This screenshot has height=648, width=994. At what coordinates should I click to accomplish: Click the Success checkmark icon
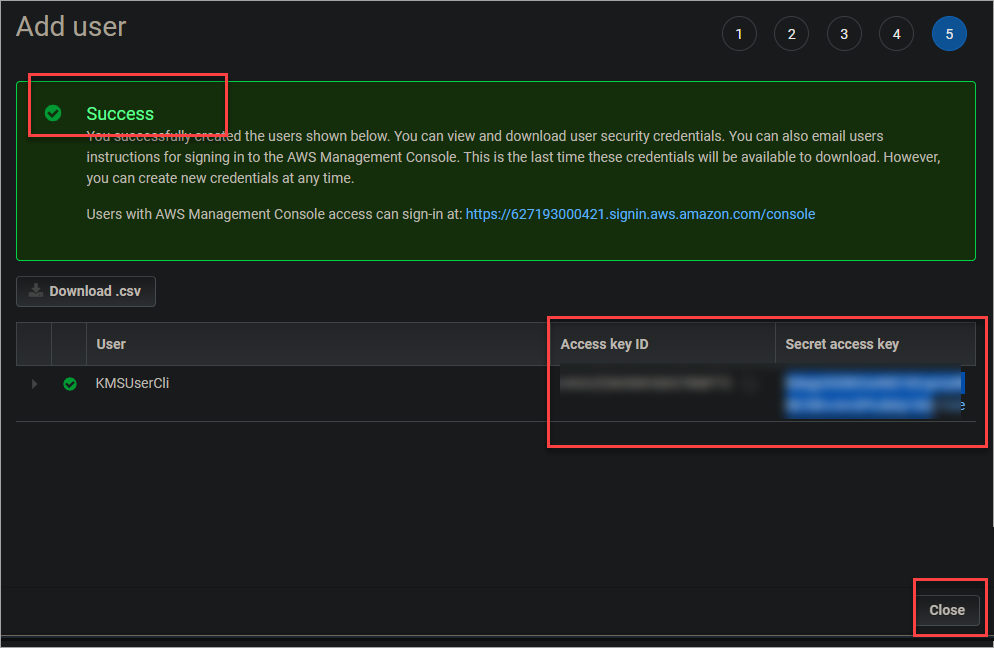point(53,113)
